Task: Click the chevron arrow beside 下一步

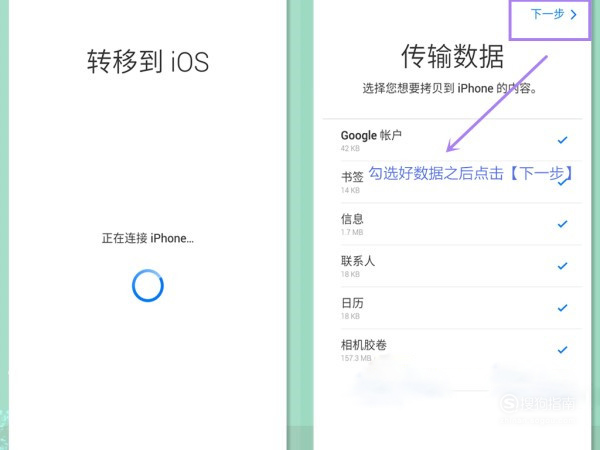Action: pos(573,15)
